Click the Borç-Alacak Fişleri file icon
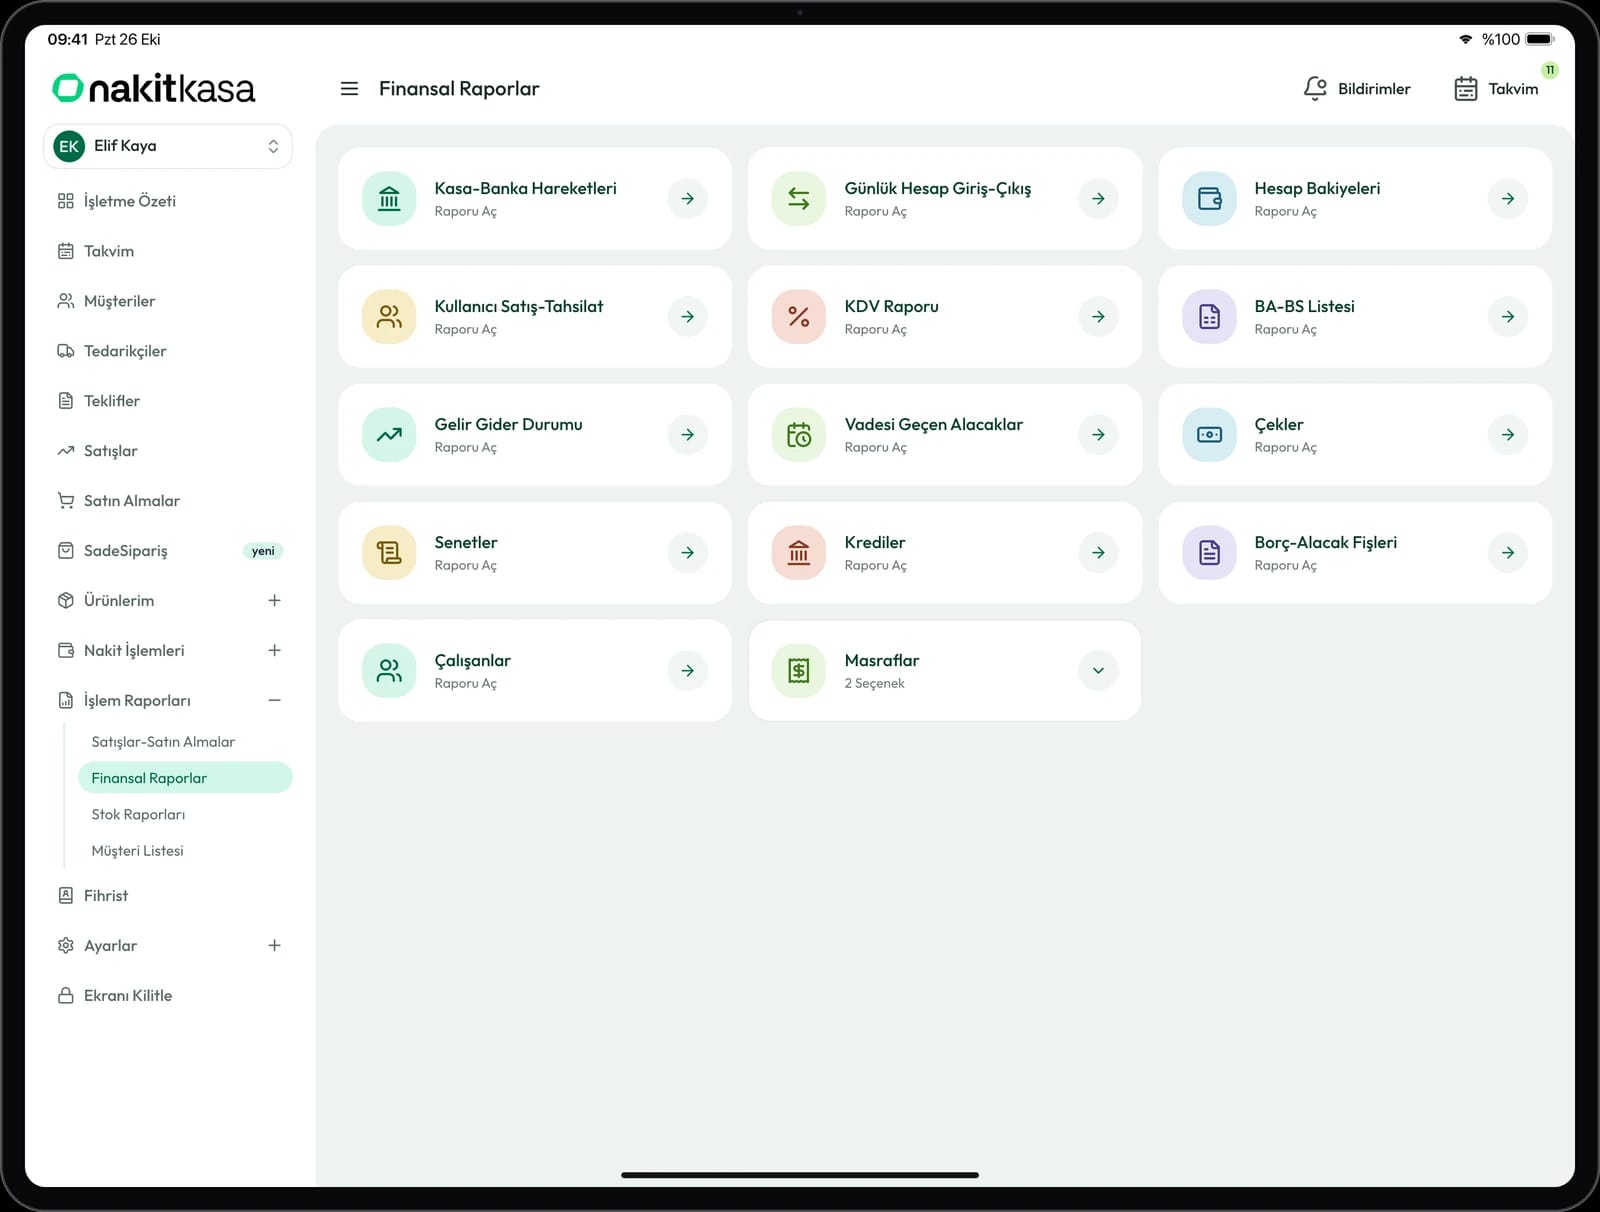The height and width of the screenshot is (1212, 1600). [1209, 553]
